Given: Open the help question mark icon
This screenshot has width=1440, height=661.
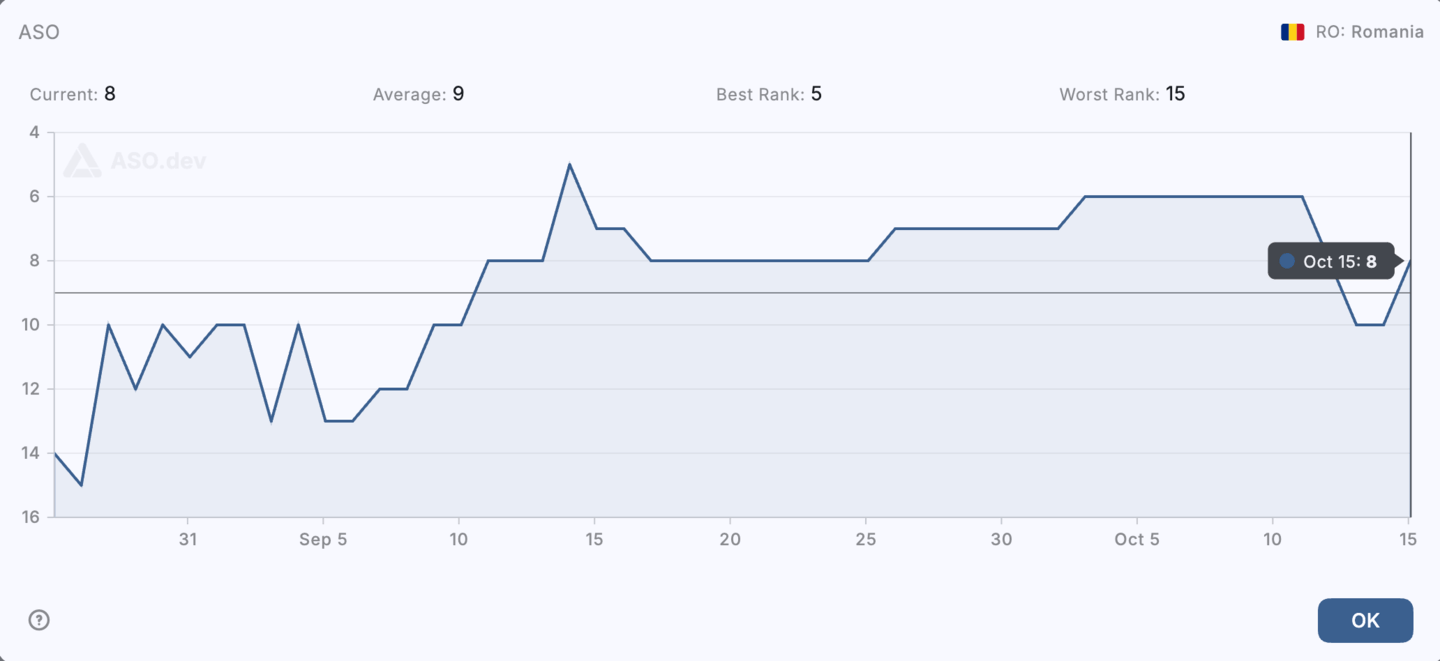Looking at the screenshot, I should [38, 620].
